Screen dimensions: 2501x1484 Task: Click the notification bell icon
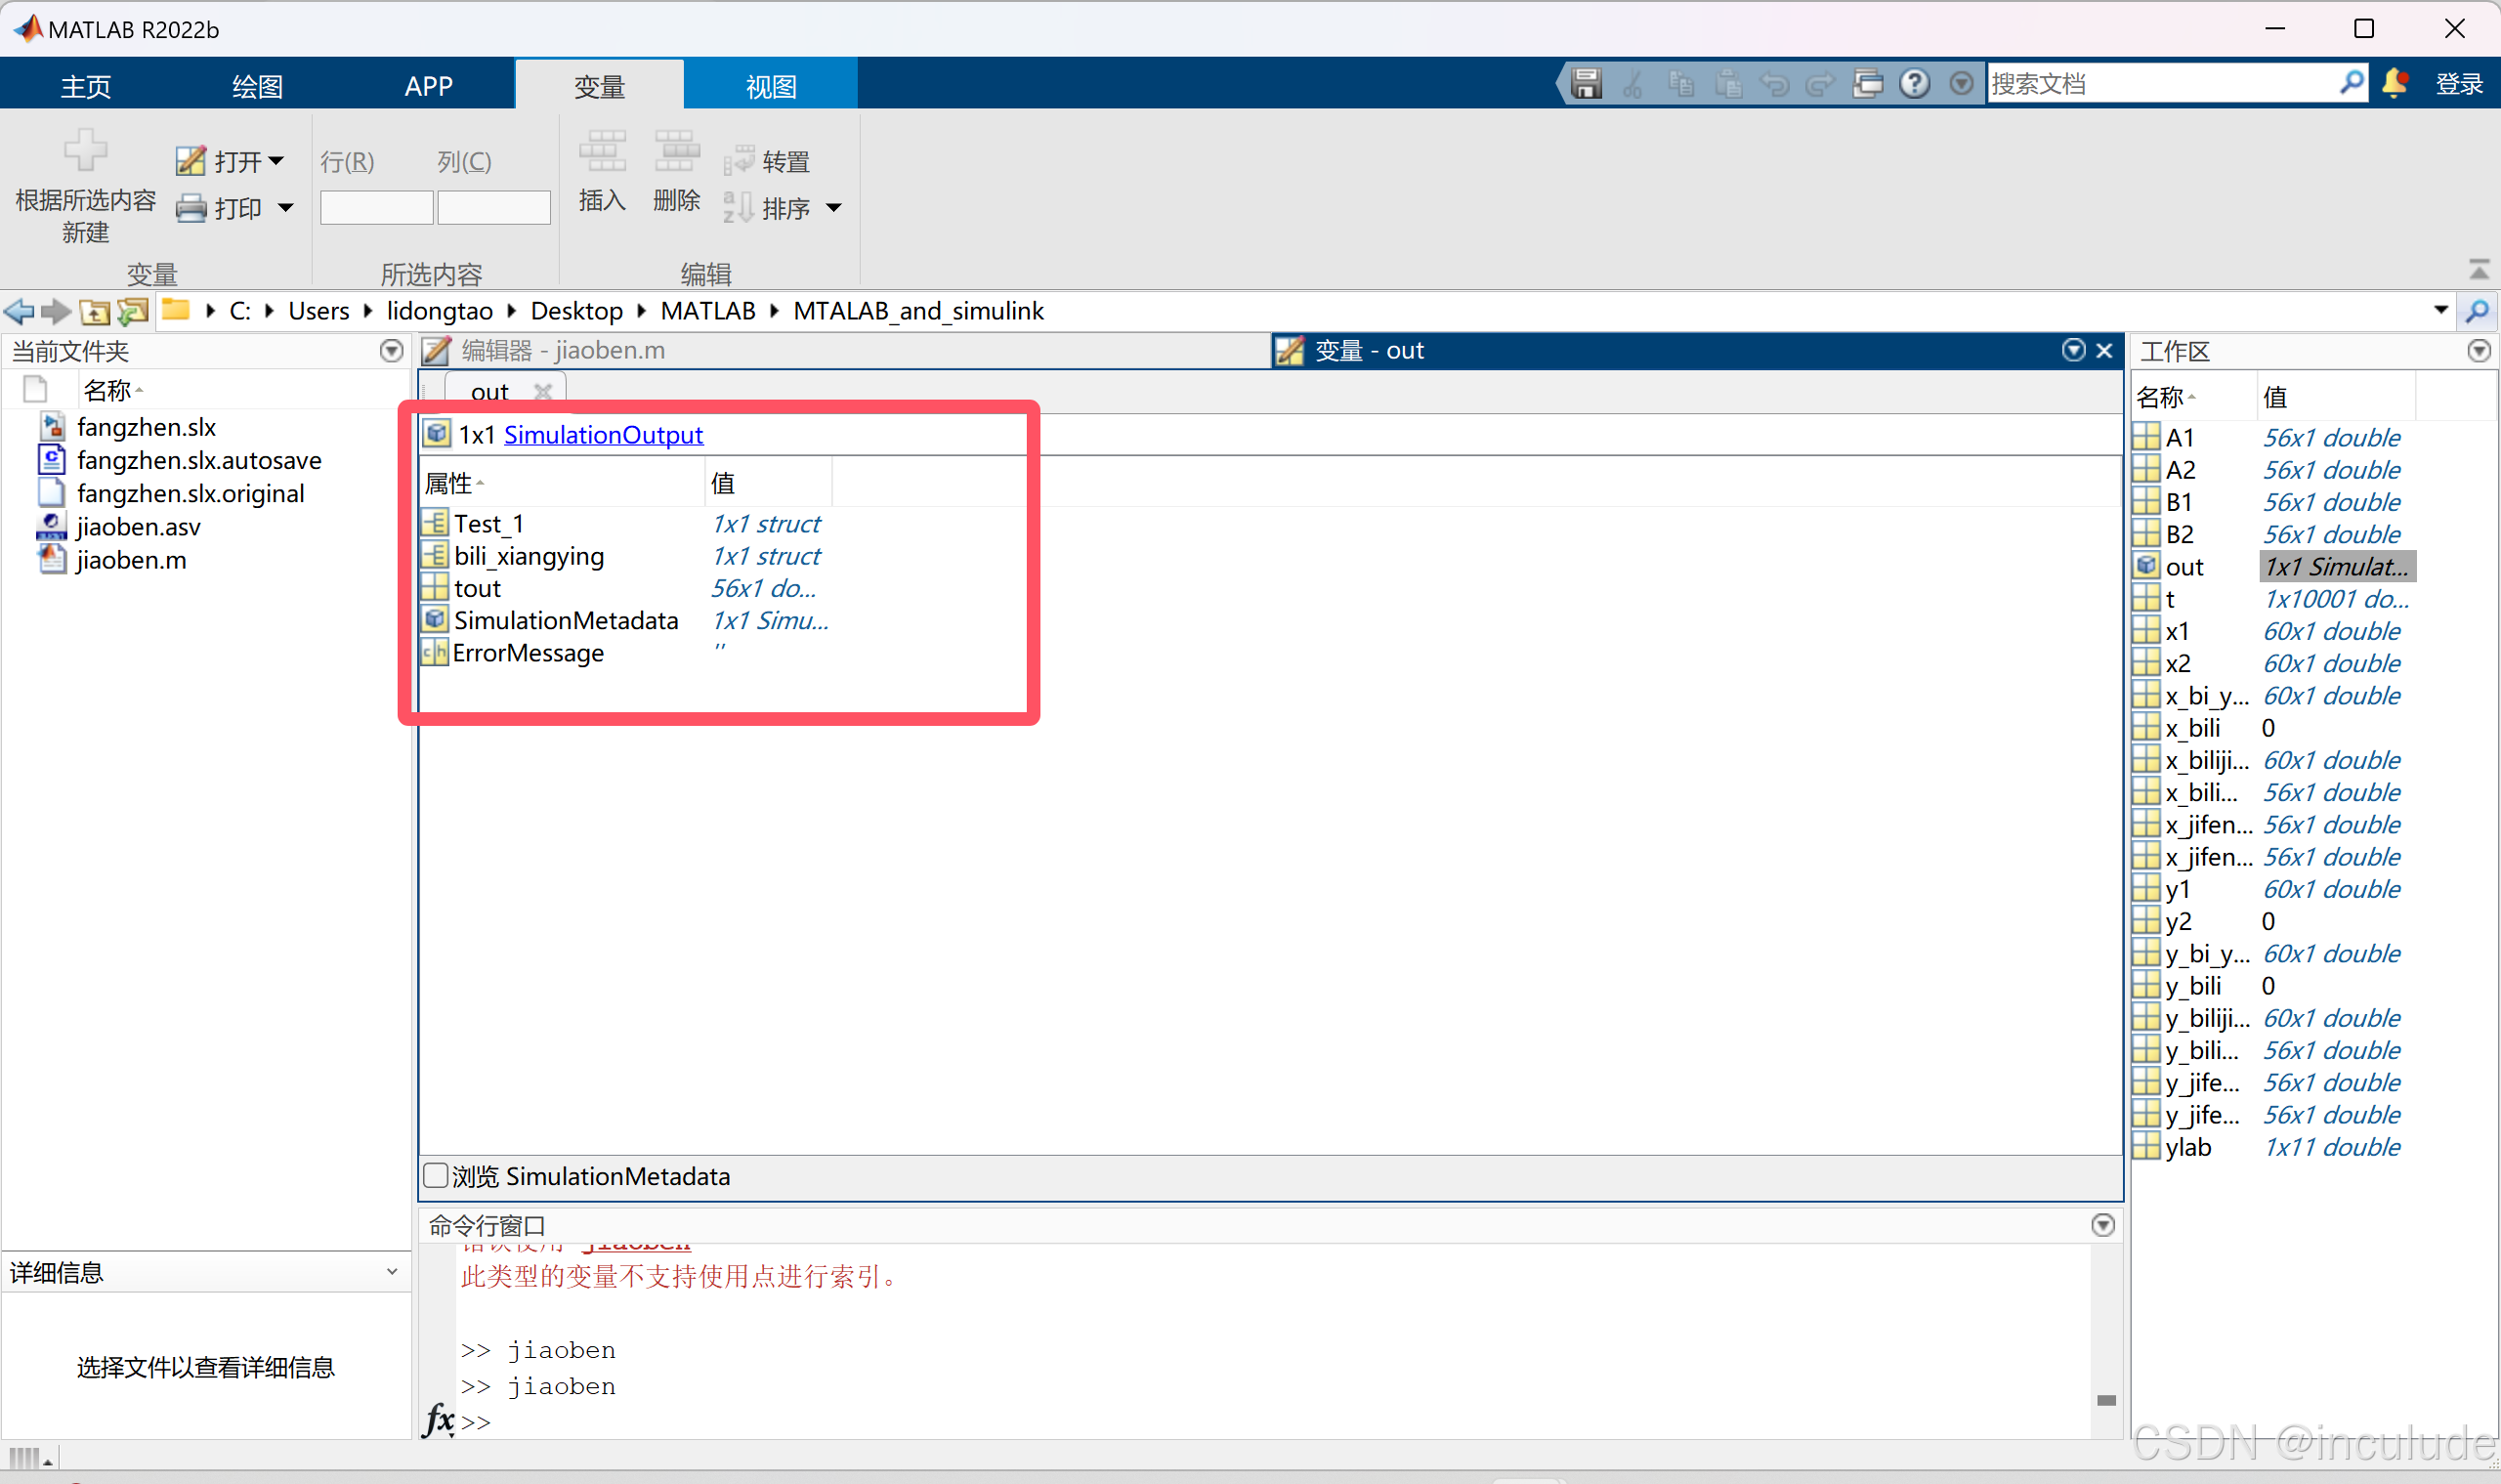pos(2394,83)
